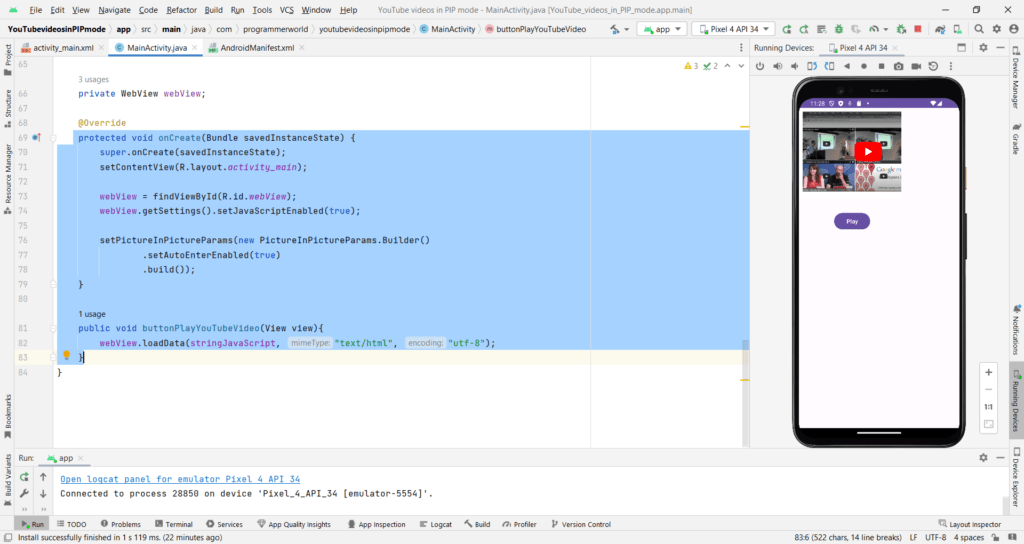Collapse buttonPlayYouTubeVideo fold marker at line 81
The width and height of the screenshot is (1024, 544).
pyautogui.click(x=53, y=328)
